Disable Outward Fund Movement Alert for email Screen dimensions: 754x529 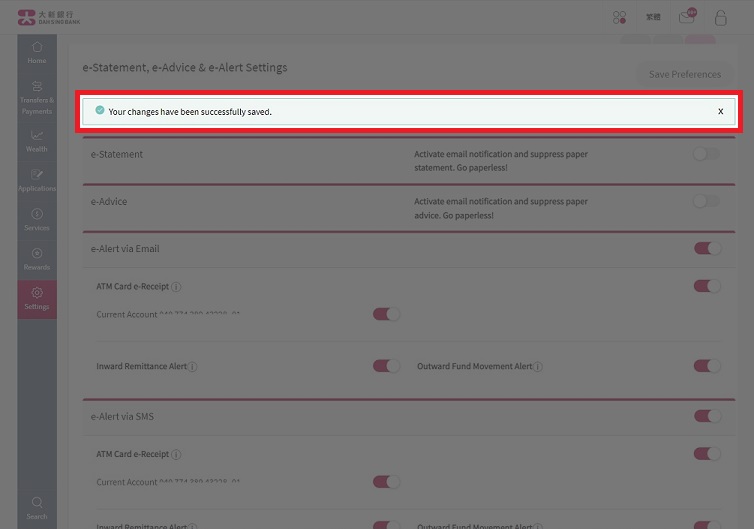(707, 366)
